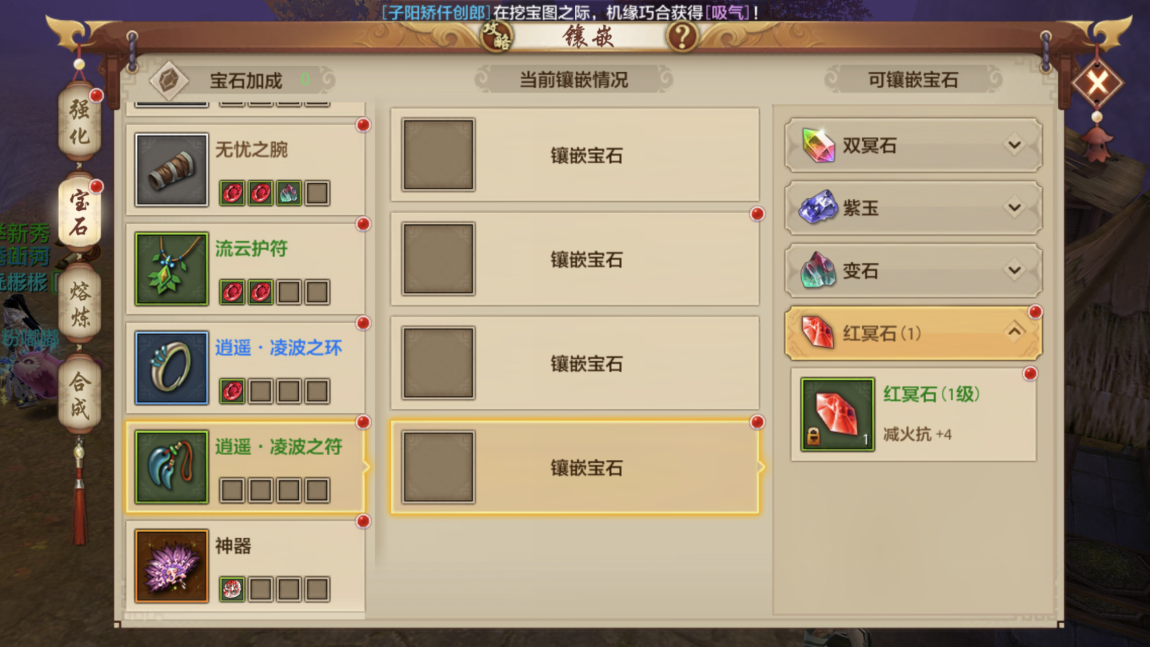The width and height of the screenshot is (1150, 647).
Task: Click the 宝石加成 diamond icon
Action: click(x=169, y=80)
